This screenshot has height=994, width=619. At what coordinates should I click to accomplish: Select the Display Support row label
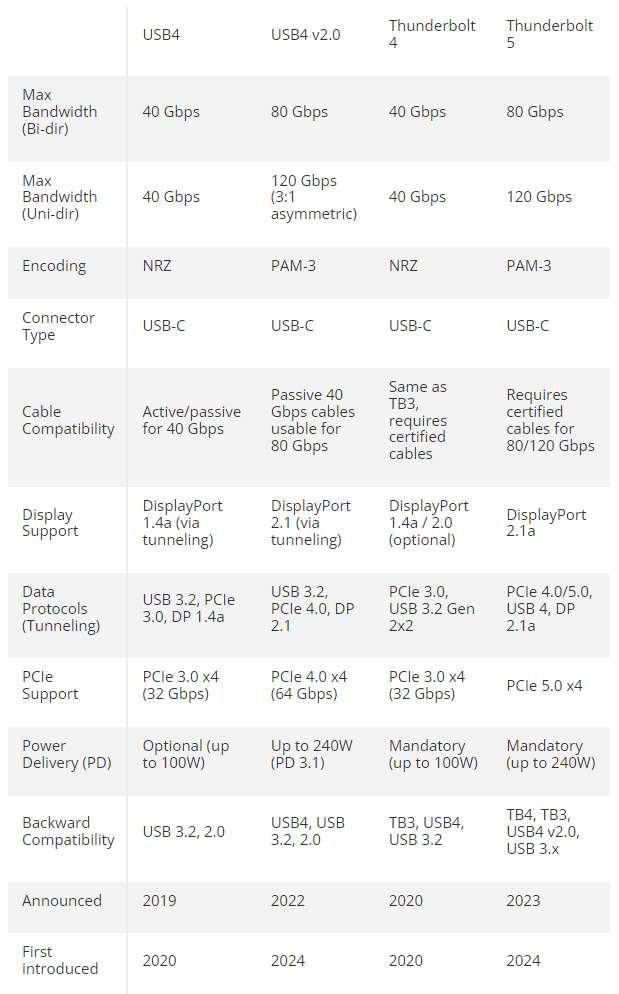[50, 523]
